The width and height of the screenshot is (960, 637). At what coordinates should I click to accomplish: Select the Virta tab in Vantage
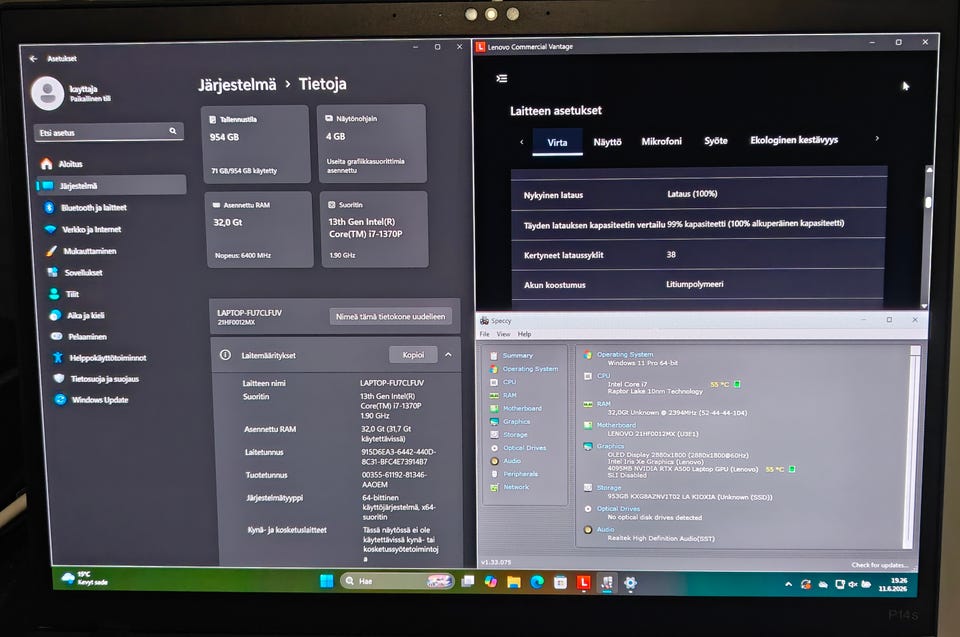click(557, 142)
